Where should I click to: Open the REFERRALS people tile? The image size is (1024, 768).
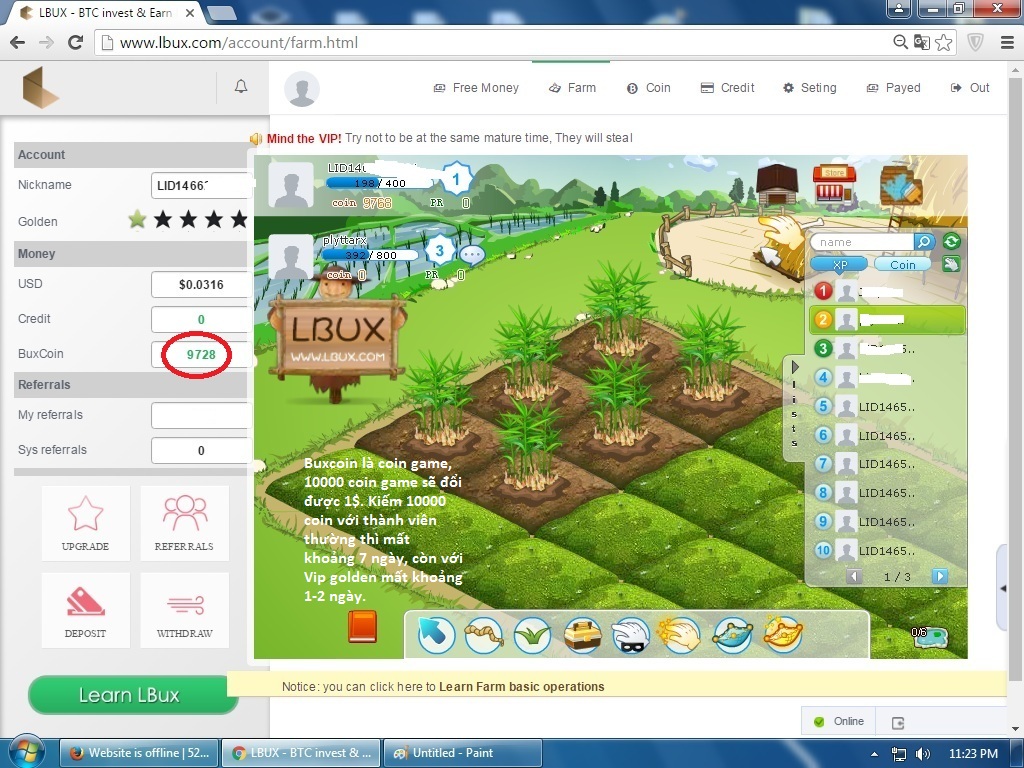184,523
